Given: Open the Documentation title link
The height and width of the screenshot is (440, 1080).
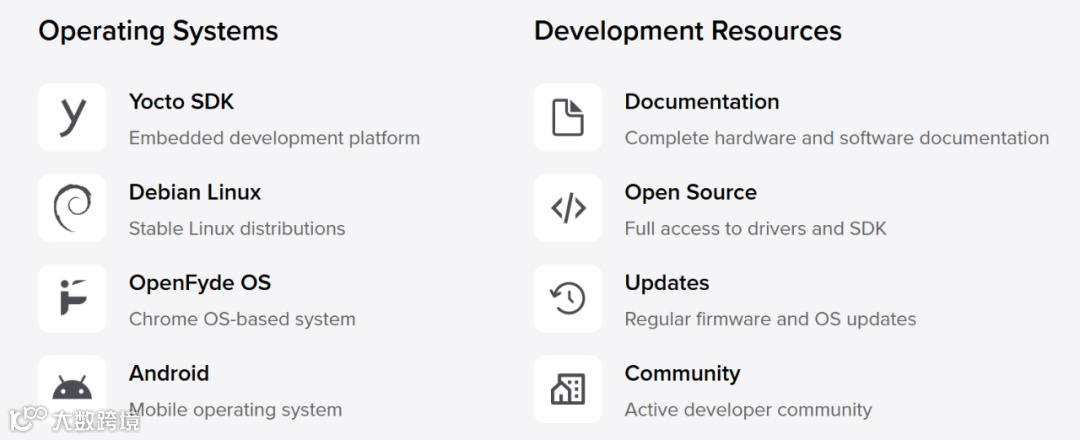Looking at the screenshot, I should coord(702,102).
